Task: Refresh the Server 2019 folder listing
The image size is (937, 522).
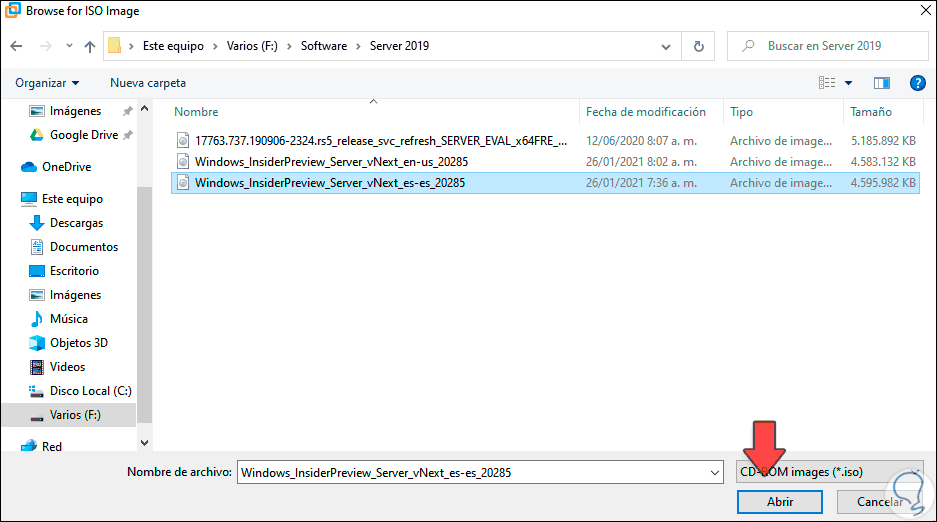Action: click(x=698, y=46)
